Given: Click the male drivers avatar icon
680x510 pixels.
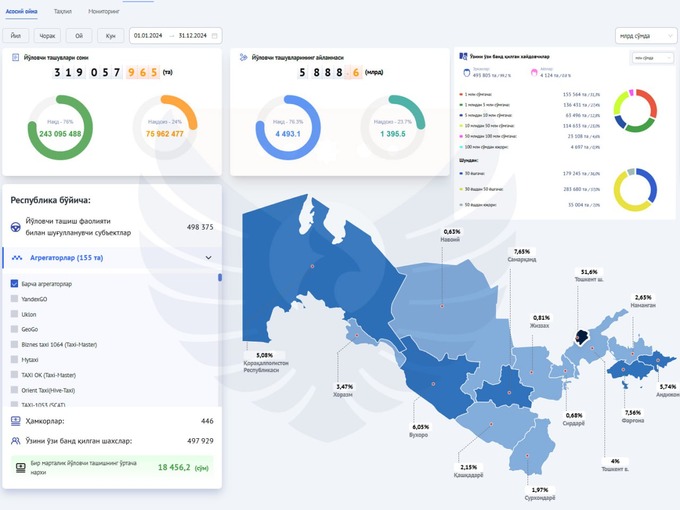Looking at the screenshot, I should pos(464,72).
